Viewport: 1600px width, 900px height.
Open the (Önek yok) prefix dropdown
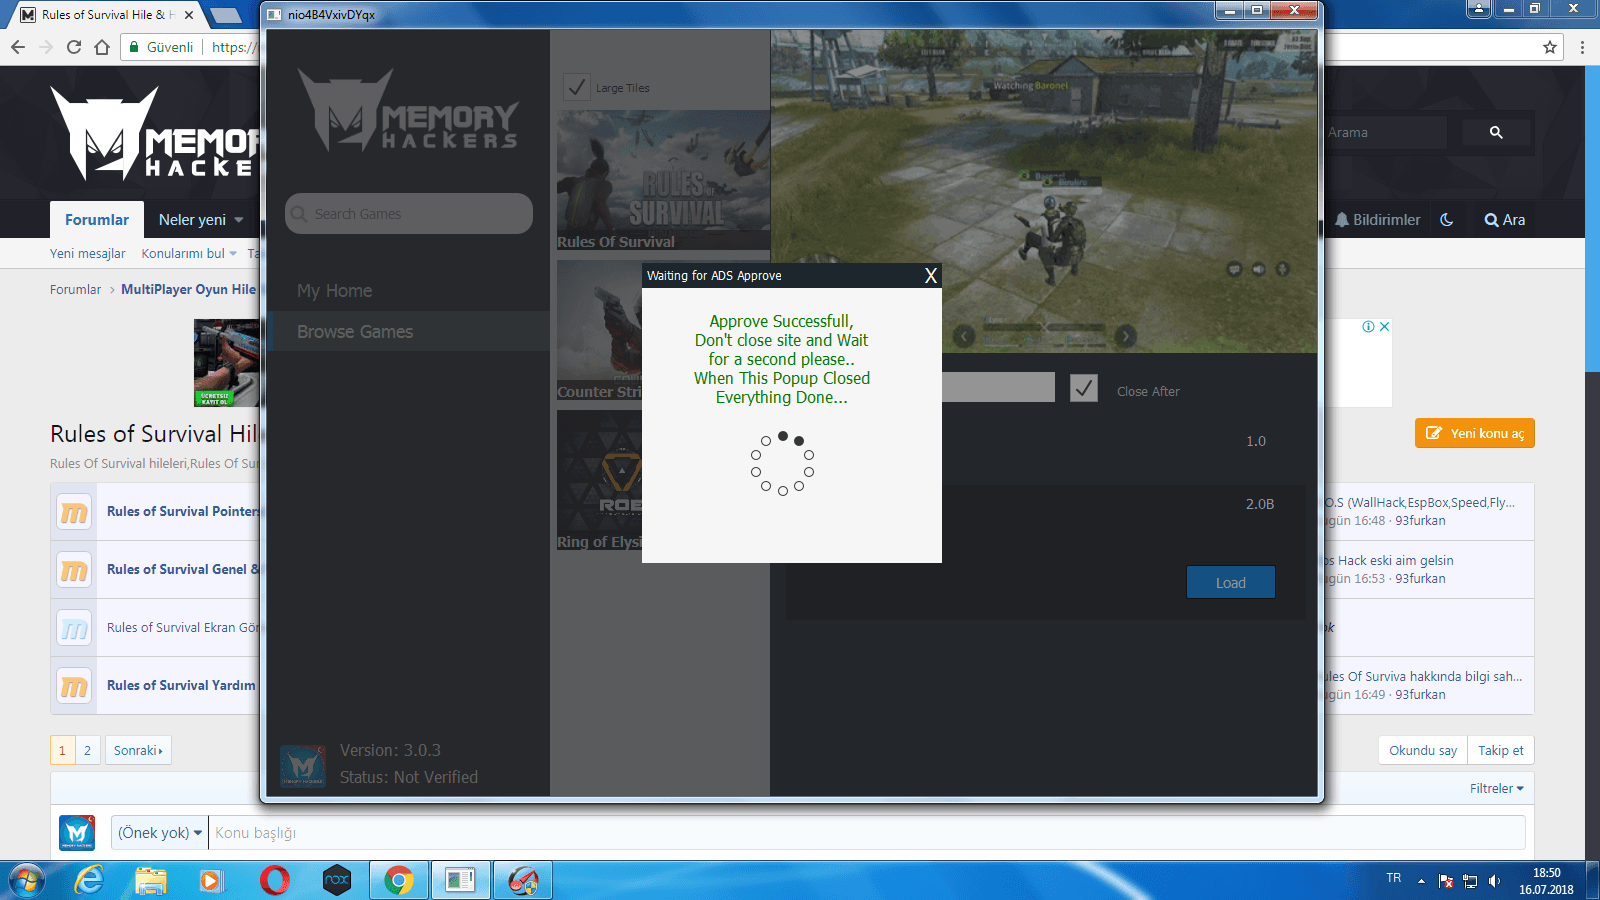160,833
